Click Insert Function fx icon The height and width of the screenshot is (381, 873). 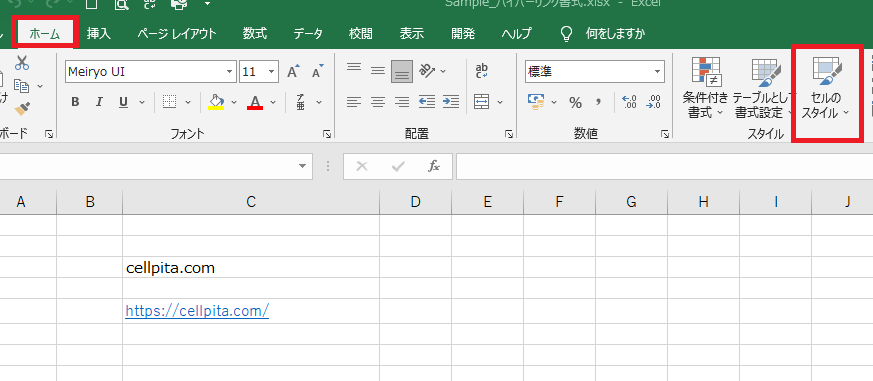434,166
